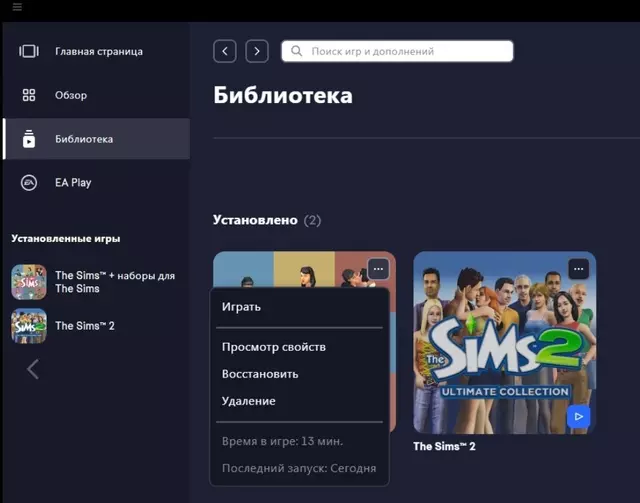Click the magnifier icon in search box
The height and width of the screenshot is (503, 640).
297,51
